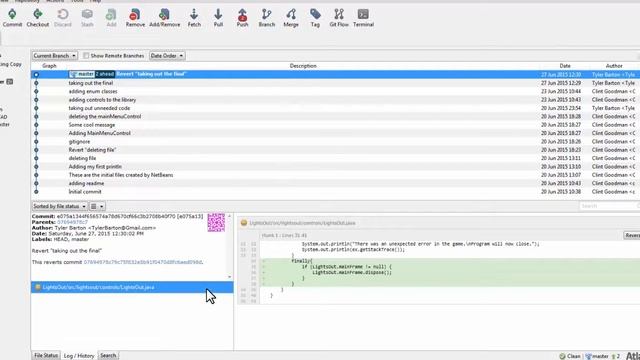
Task: Select the "Initial commit" row
Action: pos(335,191)
